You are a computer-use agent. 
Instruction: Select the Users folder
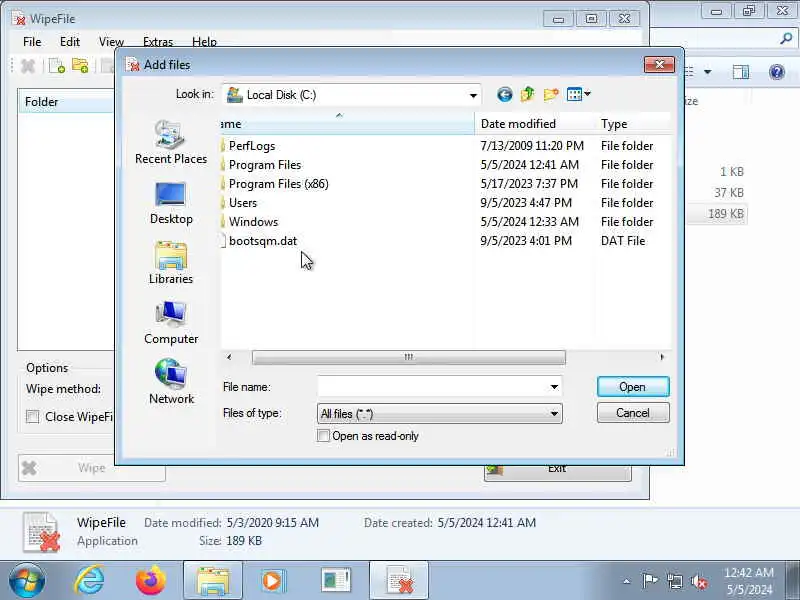[243, 203]
